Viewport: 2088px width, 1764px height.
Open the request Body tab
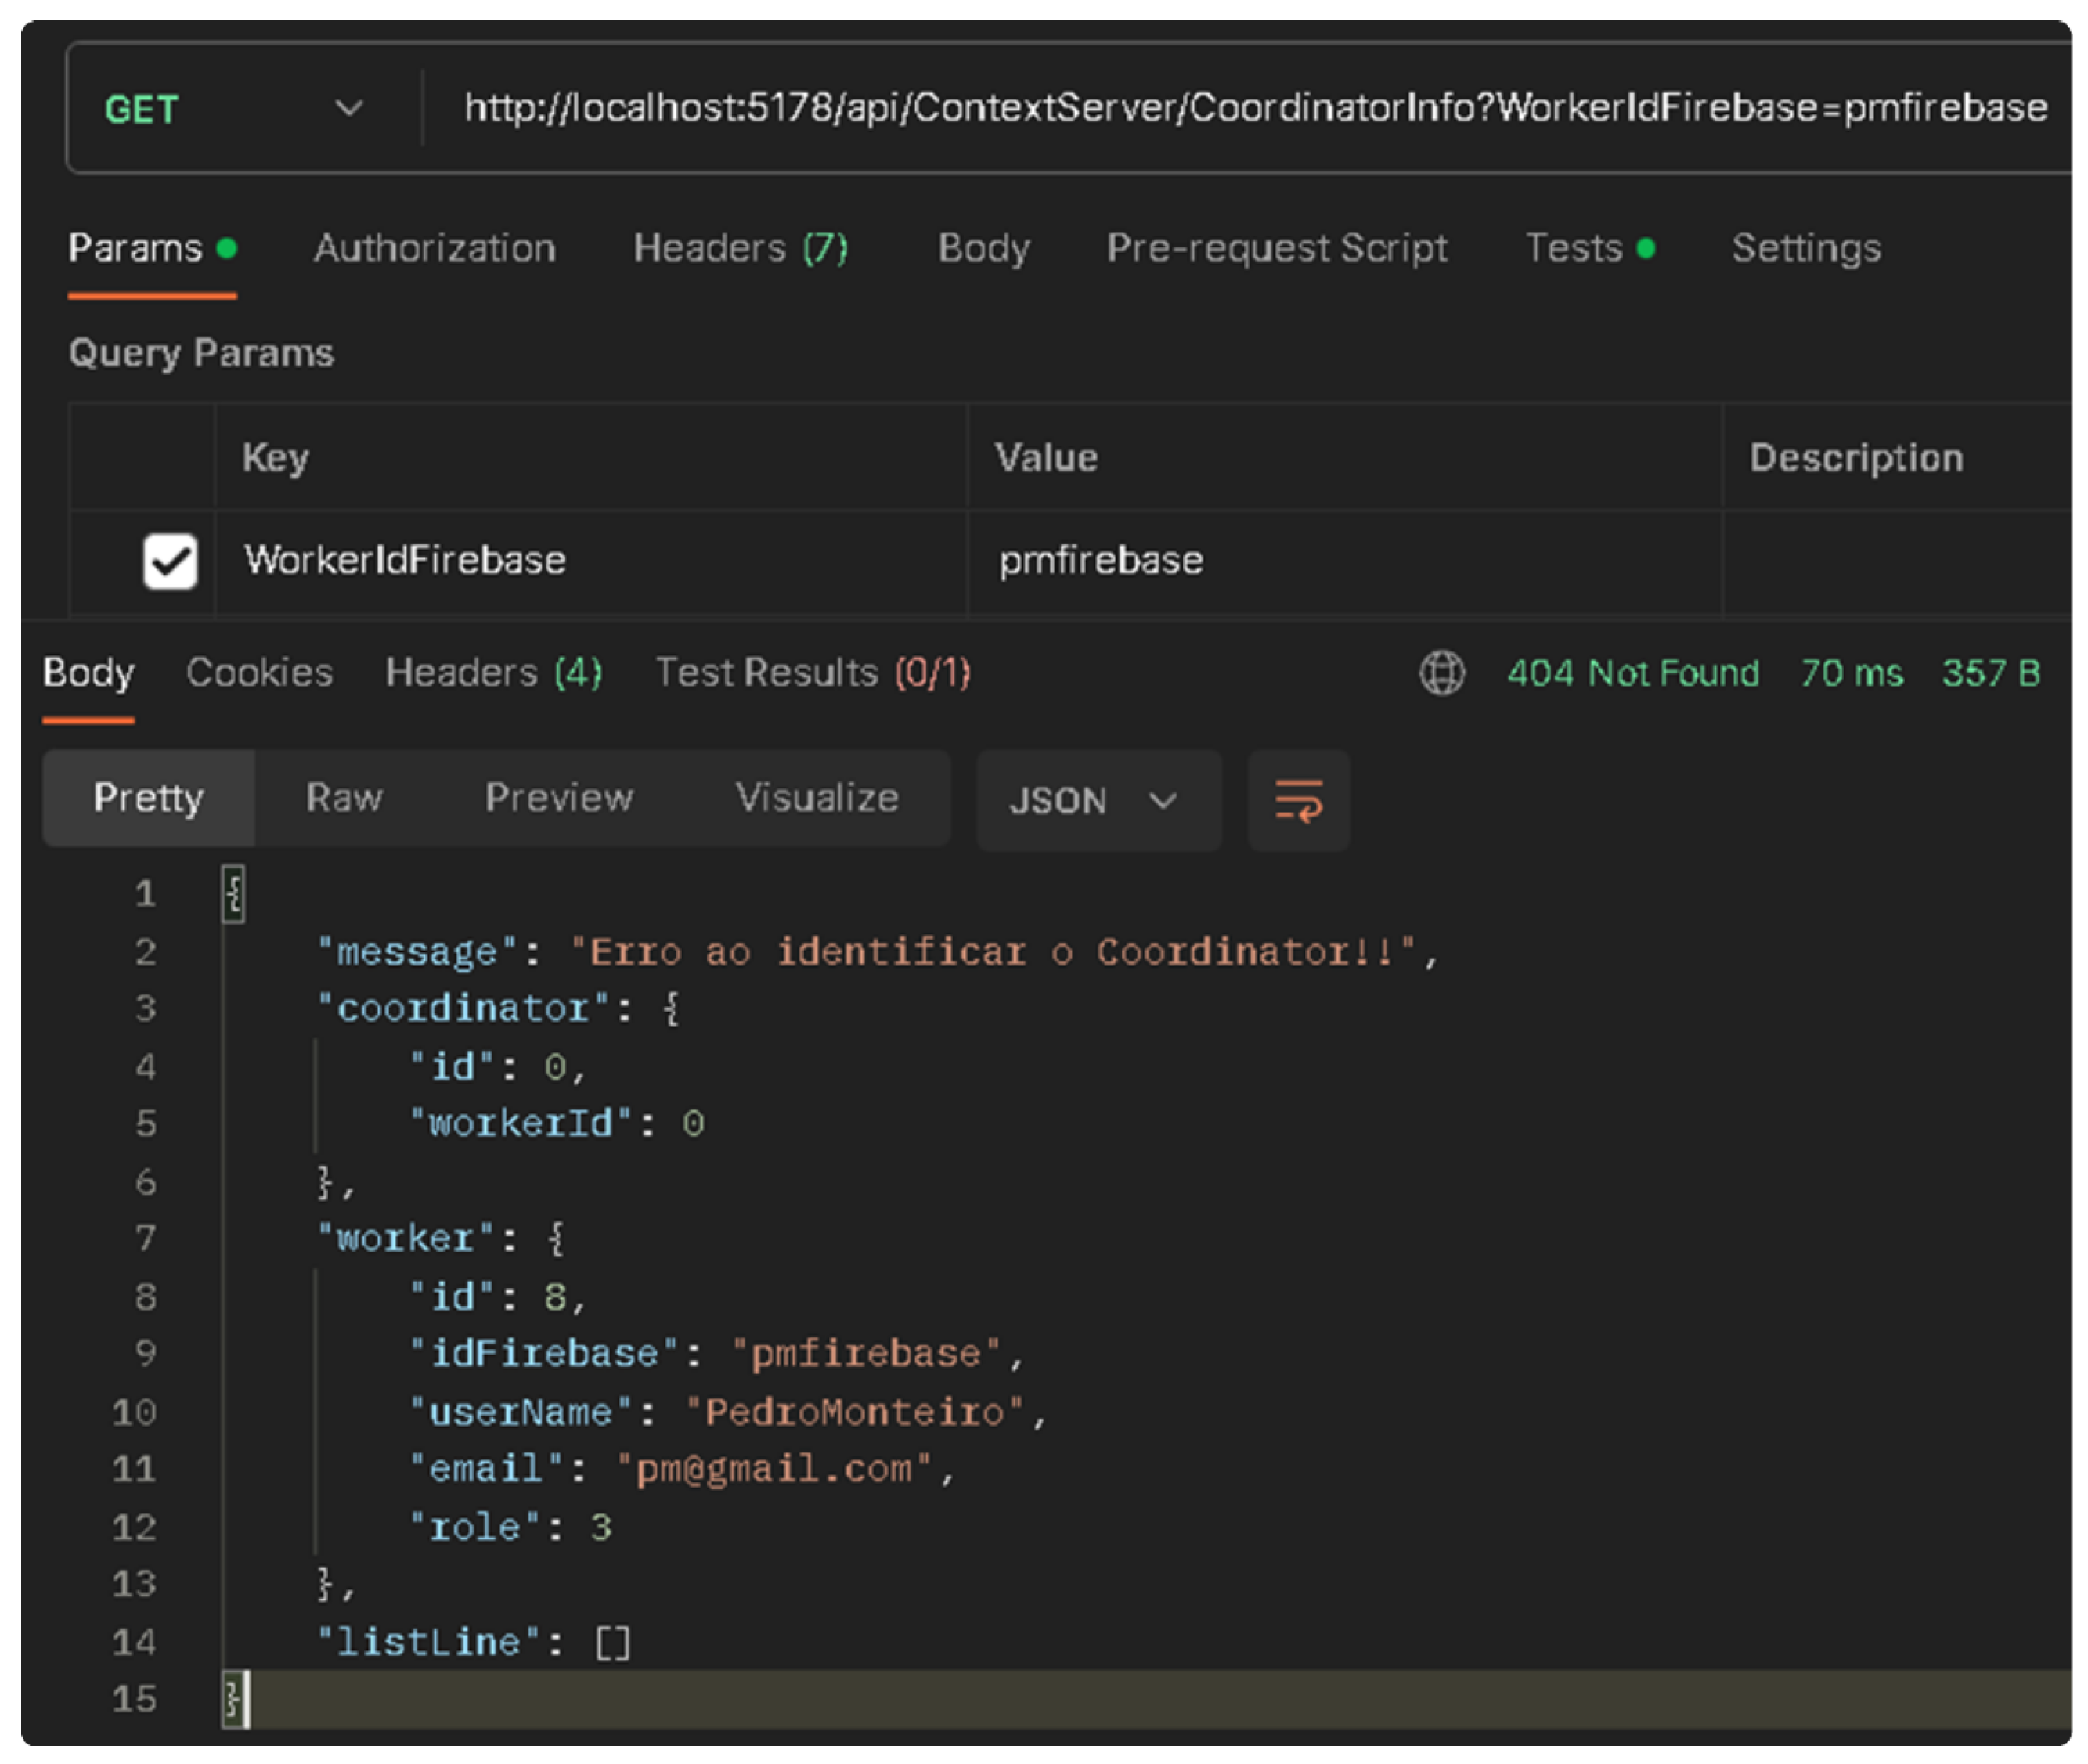coord(983,248)
